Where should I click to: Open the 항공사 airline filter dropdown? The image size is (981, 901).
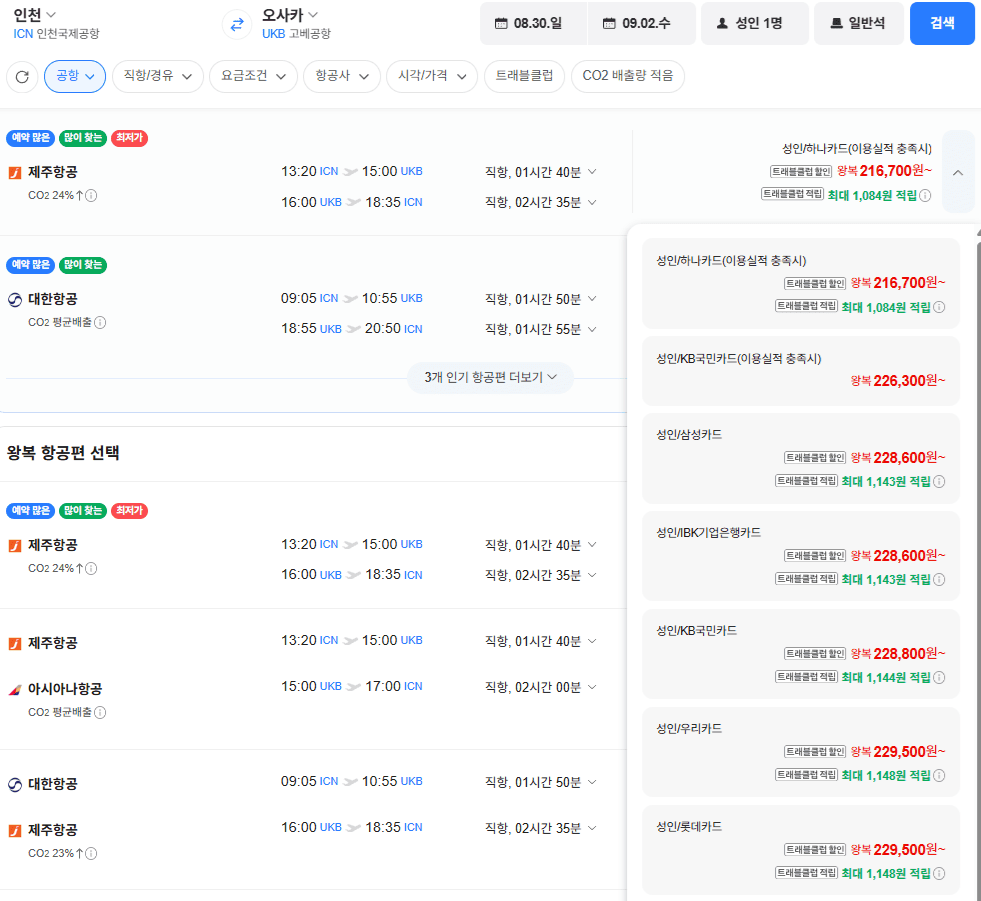coord(342,76)
